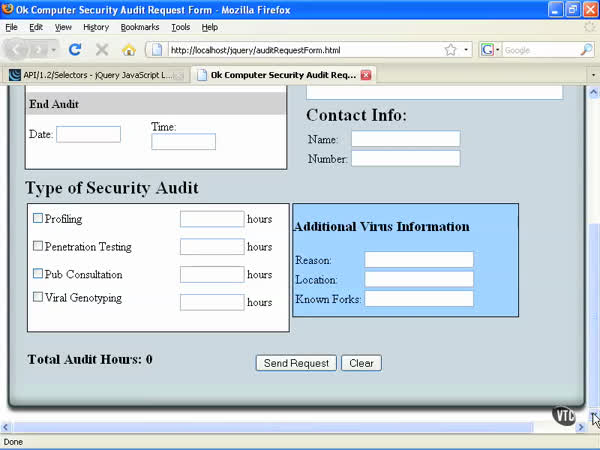The height and width of the screenshot is (450, 600).
Task: Click the Stop loading icon
Action: pyautogui.click(x=102, y=49)
